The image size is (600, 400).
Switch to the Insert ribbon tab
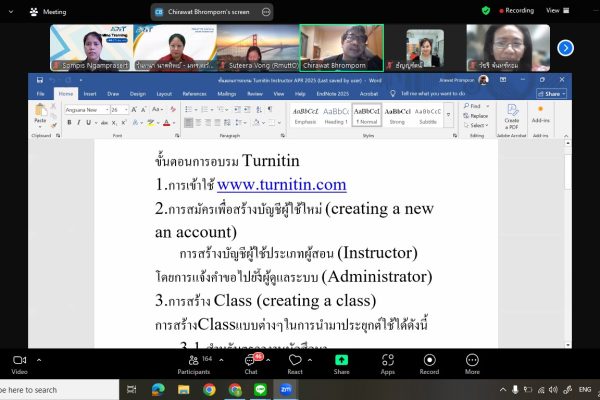pyautogui.click(x=90, y=94)
